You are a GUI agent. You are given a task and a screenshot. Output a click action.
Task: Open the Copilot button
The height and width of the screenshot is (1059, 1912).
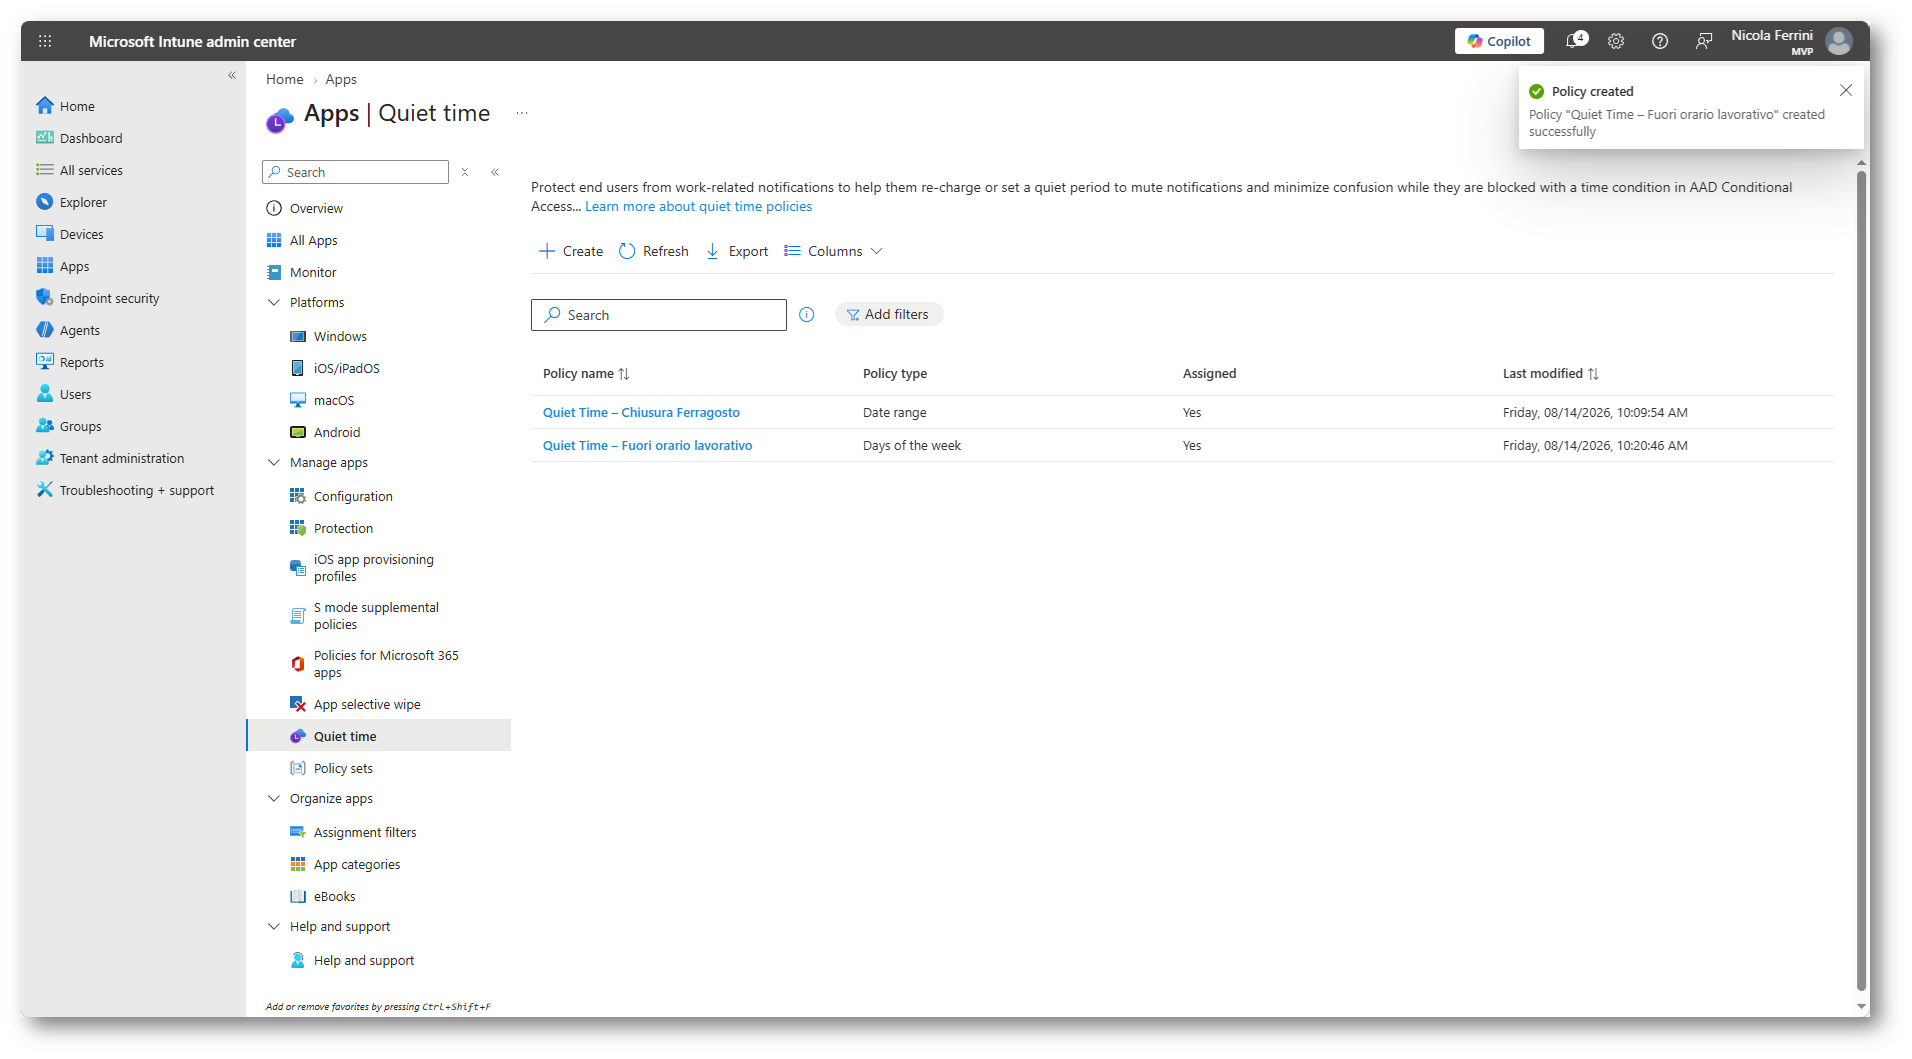pyautogui.click(x=1499, y=41)
